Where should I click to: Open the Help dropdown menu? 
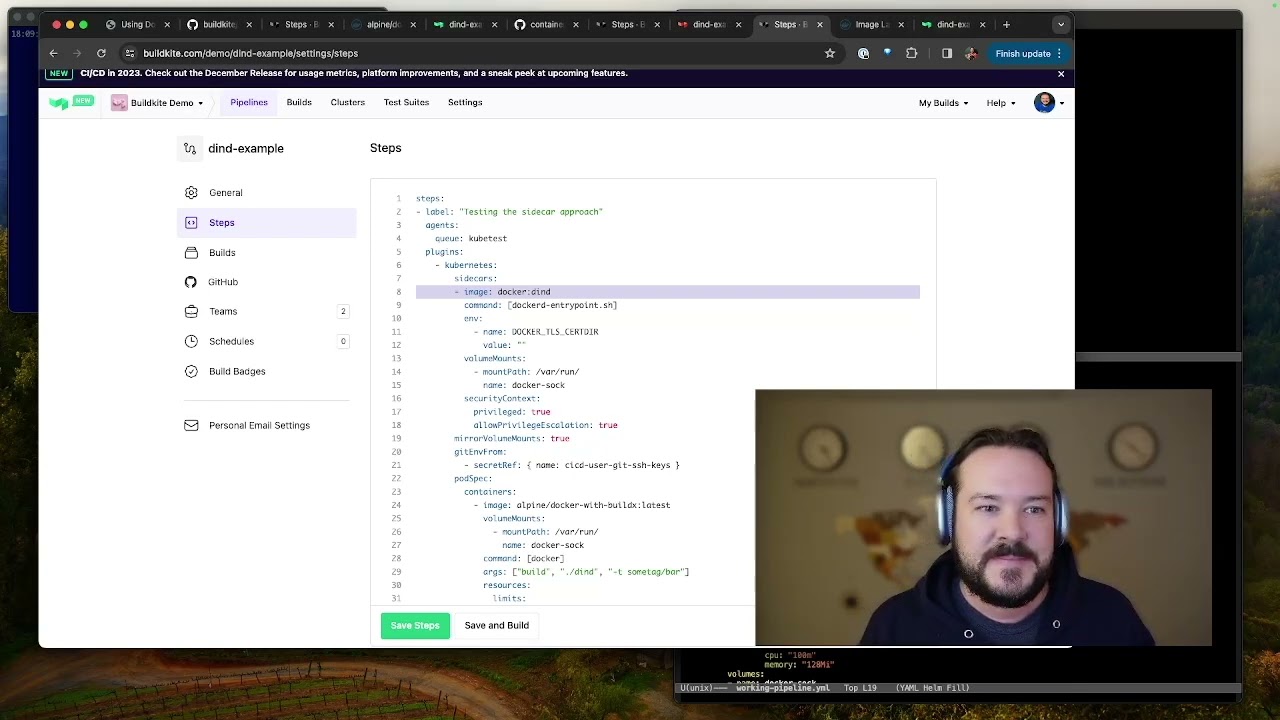(1001, 103)
